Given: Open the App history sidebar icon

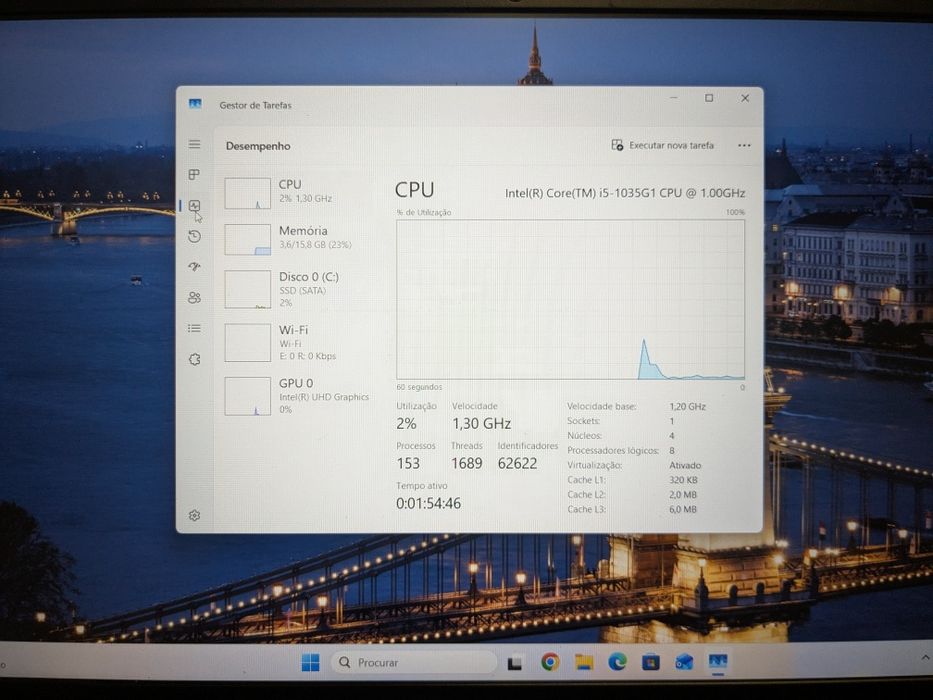Looking at the screenshot, I should 195,236.
